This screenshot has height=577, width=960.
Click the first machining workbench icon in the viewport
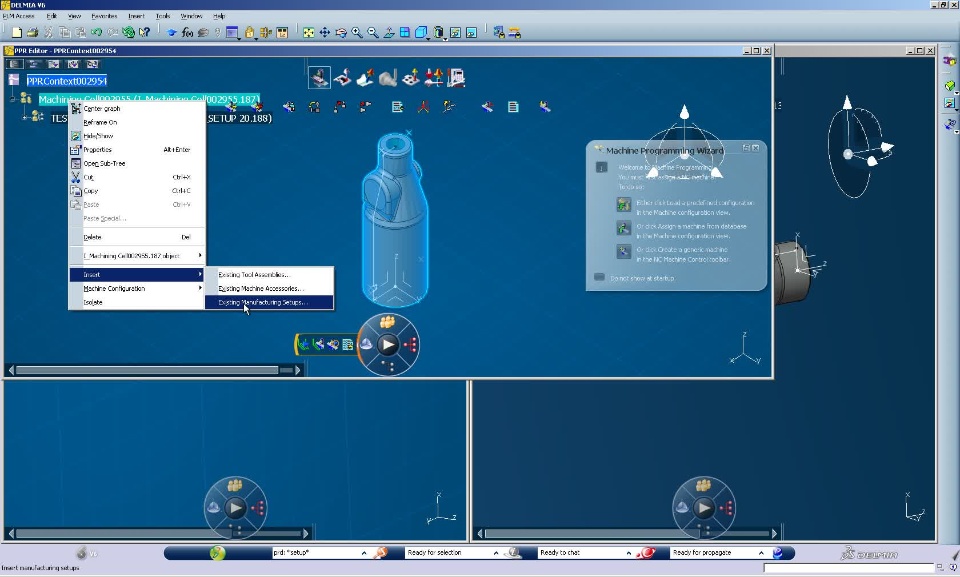pyautogui.click(x=319, y=78)
